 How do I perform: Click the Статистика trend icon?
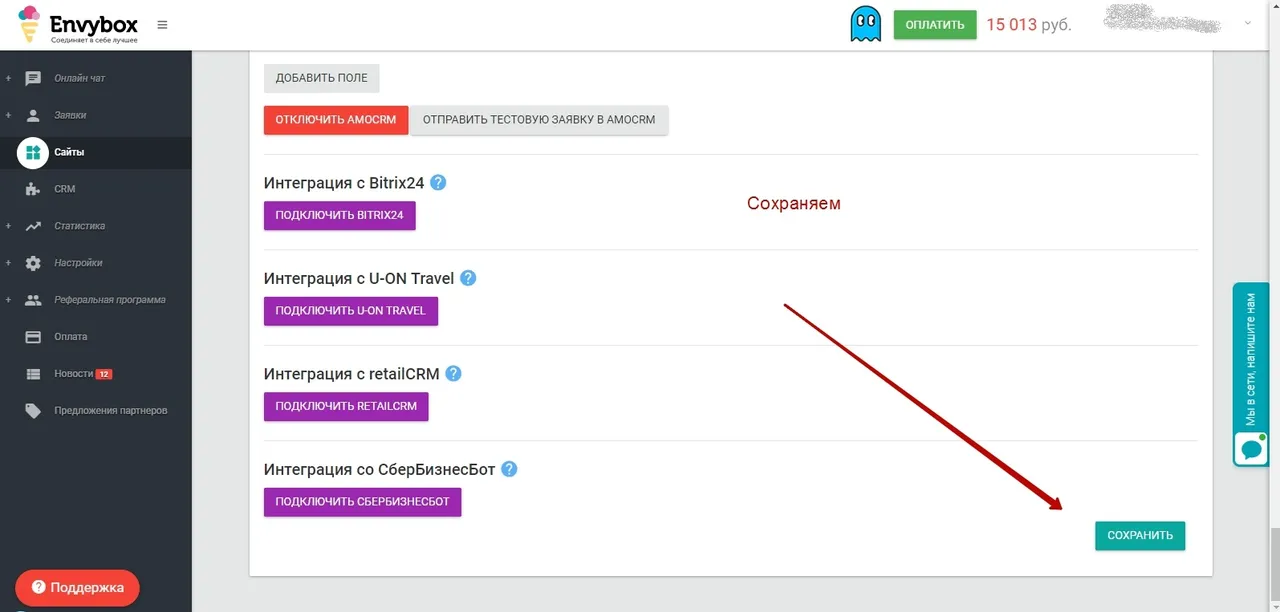tap(33, 226)
